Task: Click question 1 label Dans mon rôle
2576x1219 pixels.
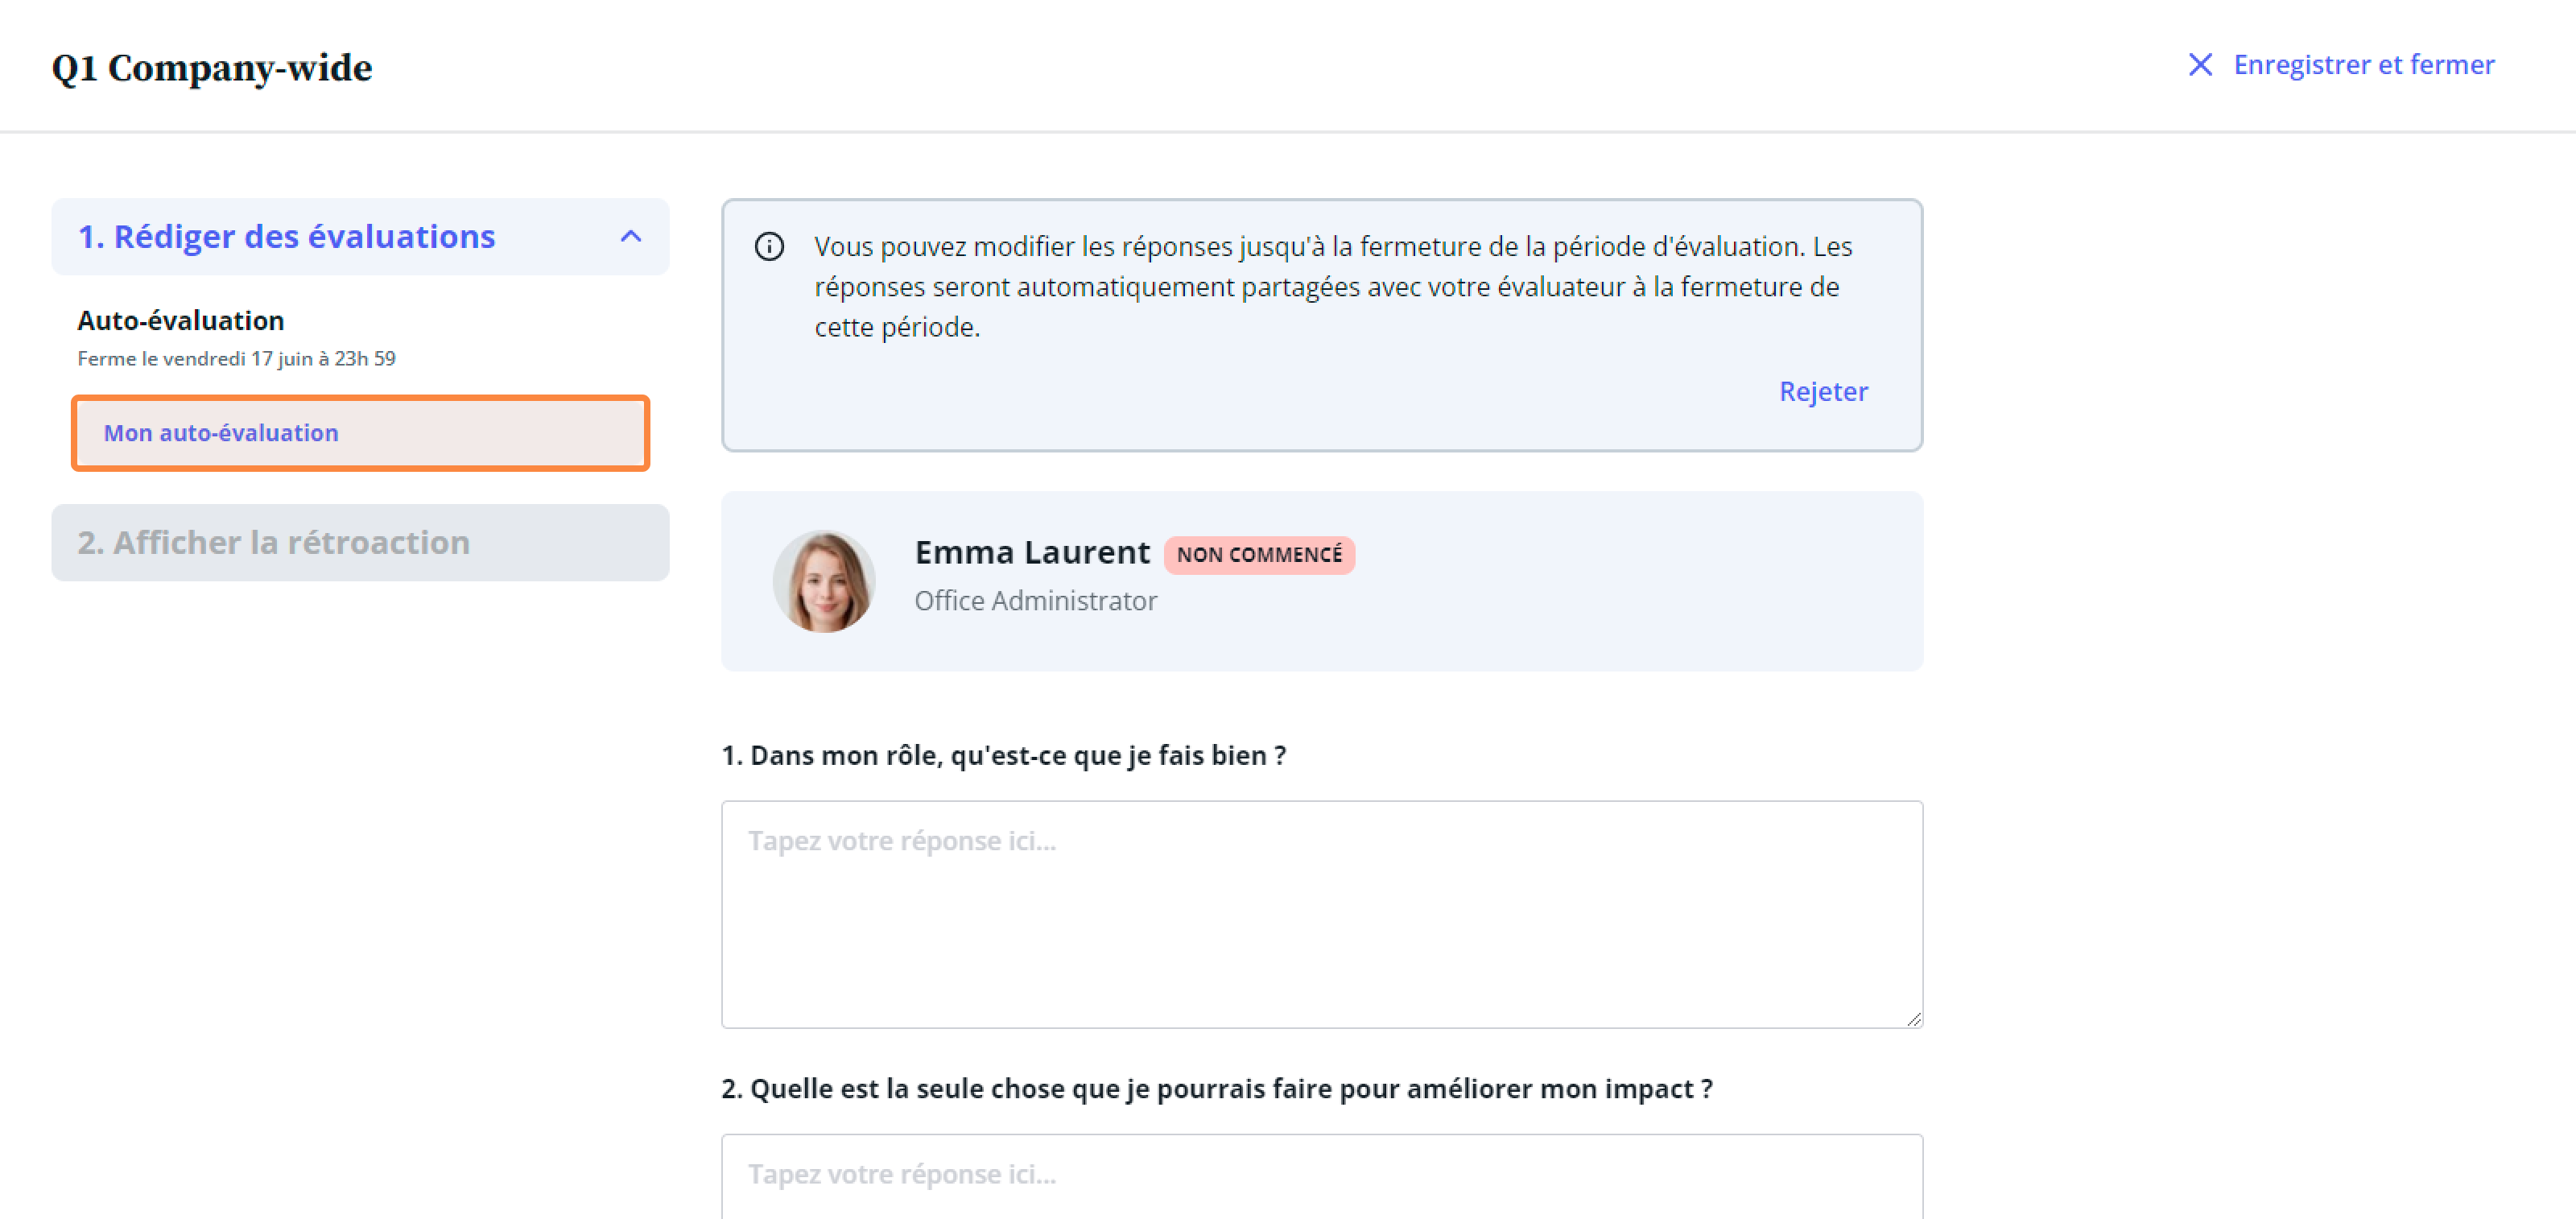Action: coord(1003,755)
